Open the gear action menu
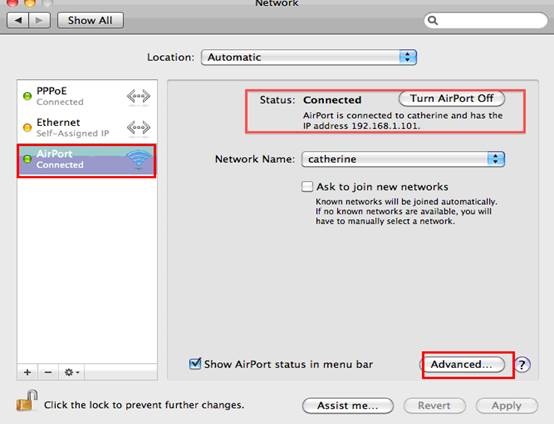Screen dimensions: 554x424 tap(72, 372)
